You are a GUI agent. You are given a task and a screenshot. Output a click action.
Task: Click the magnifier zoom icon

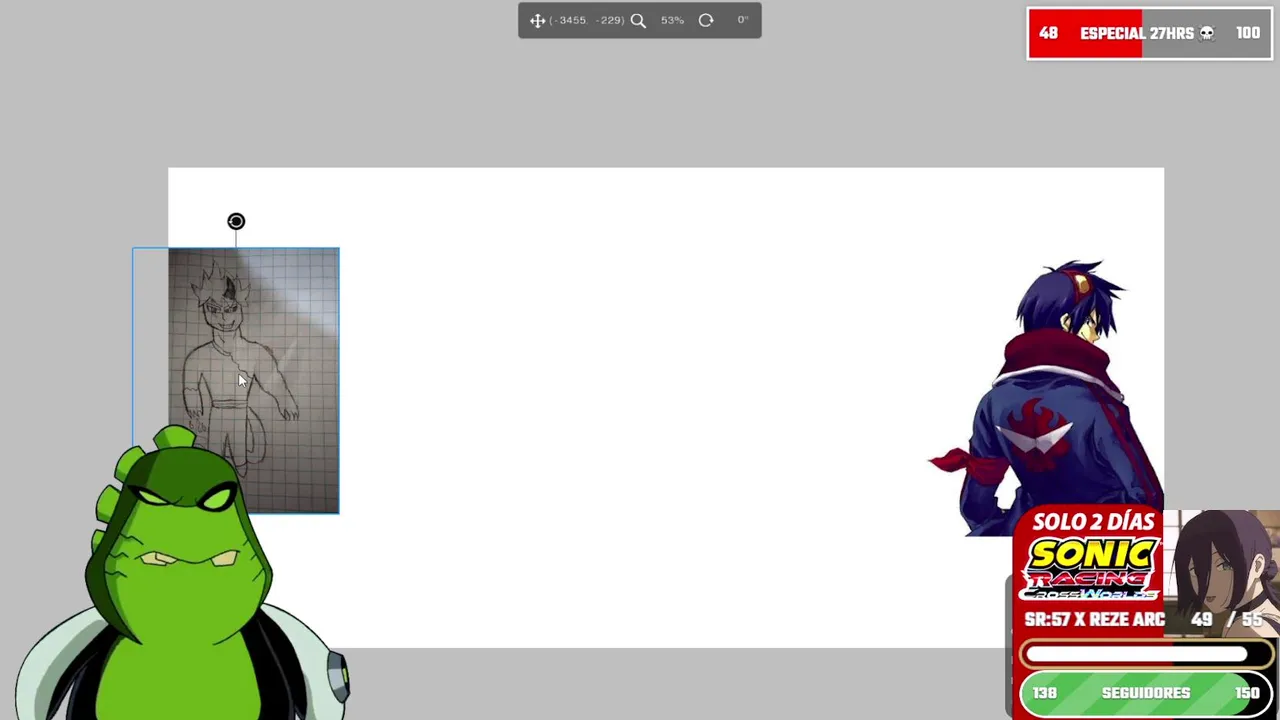coord(638,20)
